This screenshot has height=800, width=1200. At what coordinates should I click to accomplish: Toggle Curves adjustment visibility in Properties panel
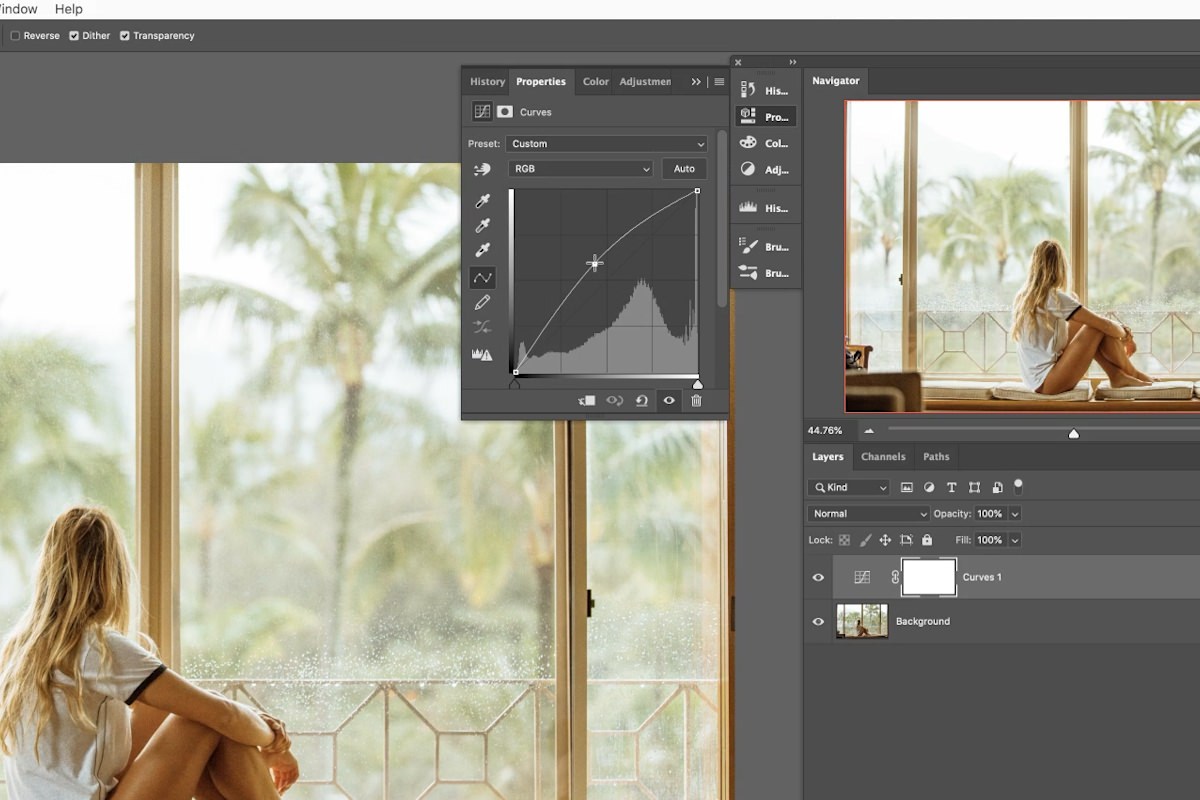click(x=669, y=400)
